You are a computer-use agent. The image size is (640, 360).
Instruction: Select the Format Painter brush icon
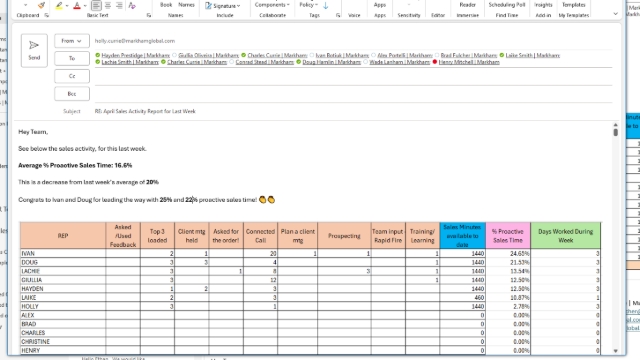[x=41, y=5]
